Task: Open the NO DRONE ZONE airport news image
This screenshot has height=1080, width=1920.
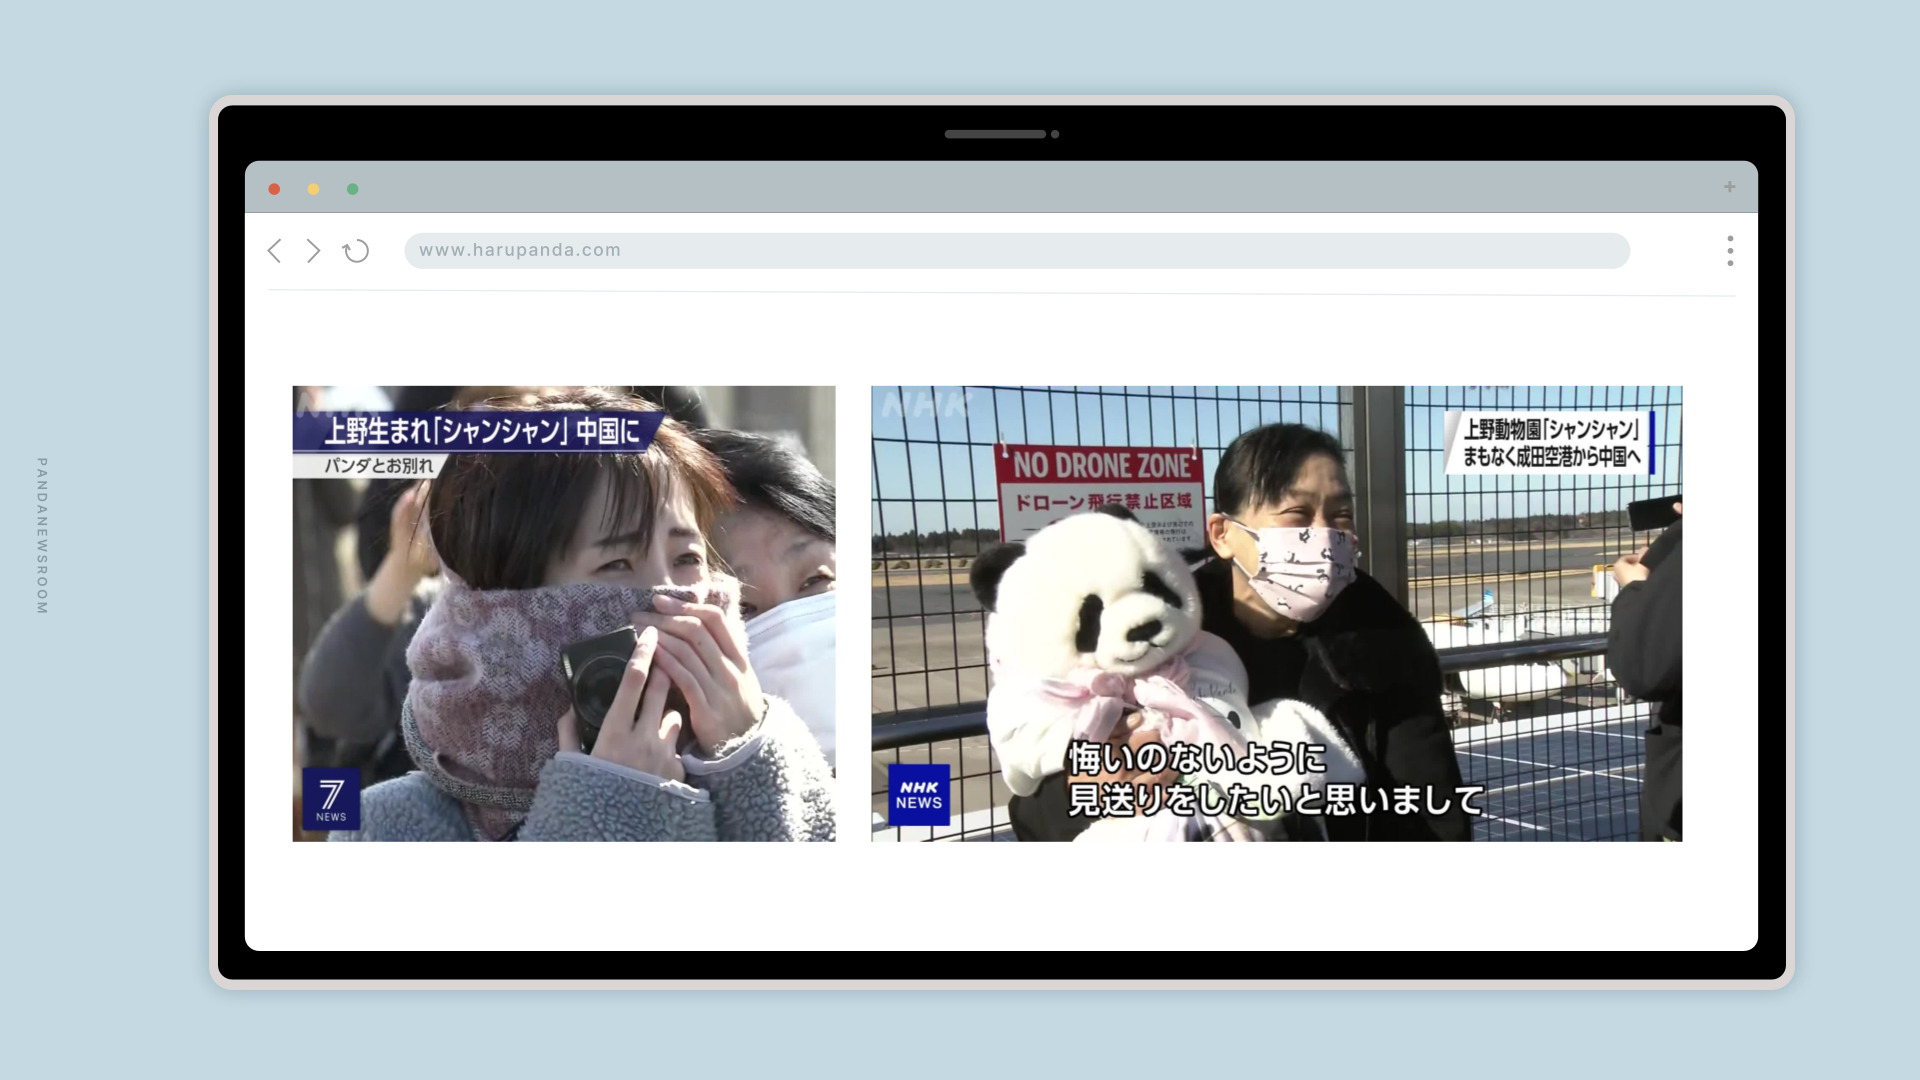Action: click(1275, 613)
